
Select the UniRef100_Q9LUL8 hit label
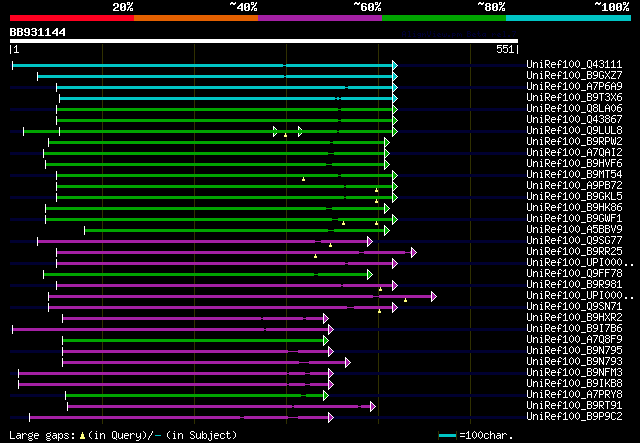pyautogui.click(x=574, y=131)
